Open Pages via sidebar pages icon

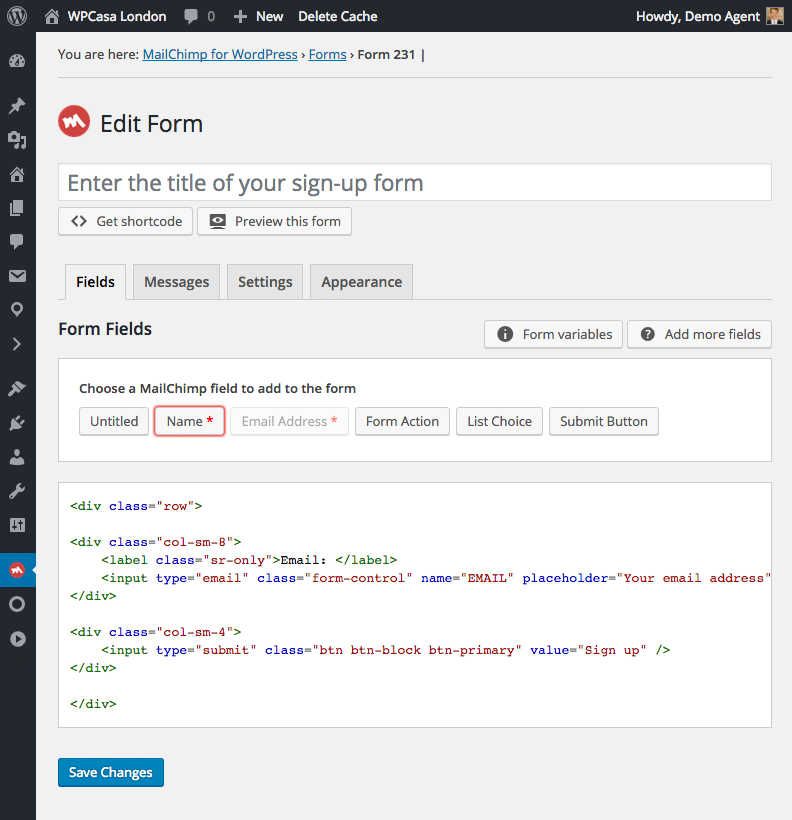[x=17, y=208]
